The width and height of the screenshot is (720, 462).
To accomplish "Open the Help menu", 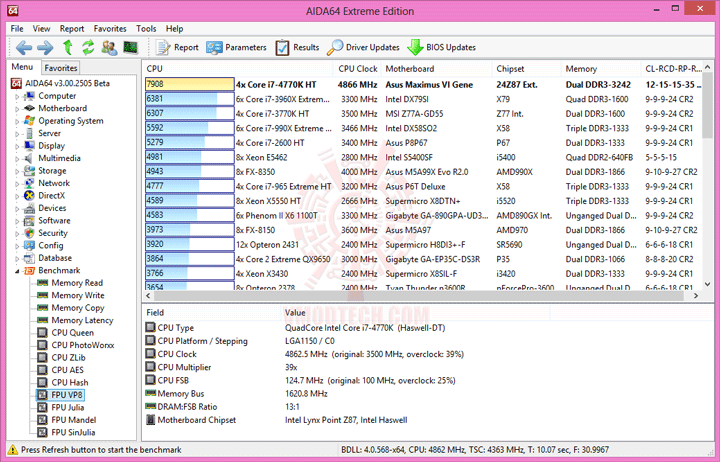I will (x=174, y=28).
